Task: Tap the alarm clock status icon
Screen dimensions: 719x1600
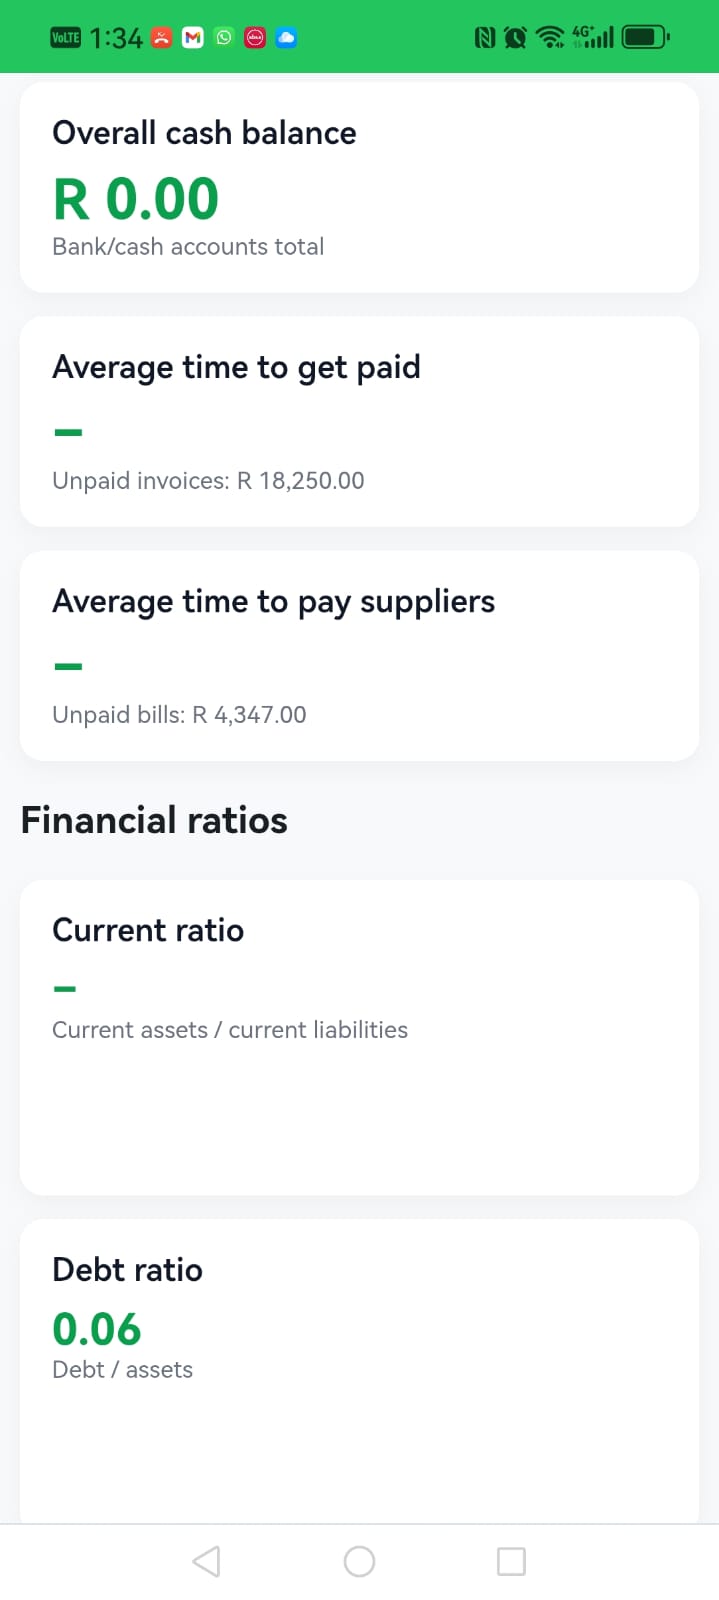Action: 516,36
